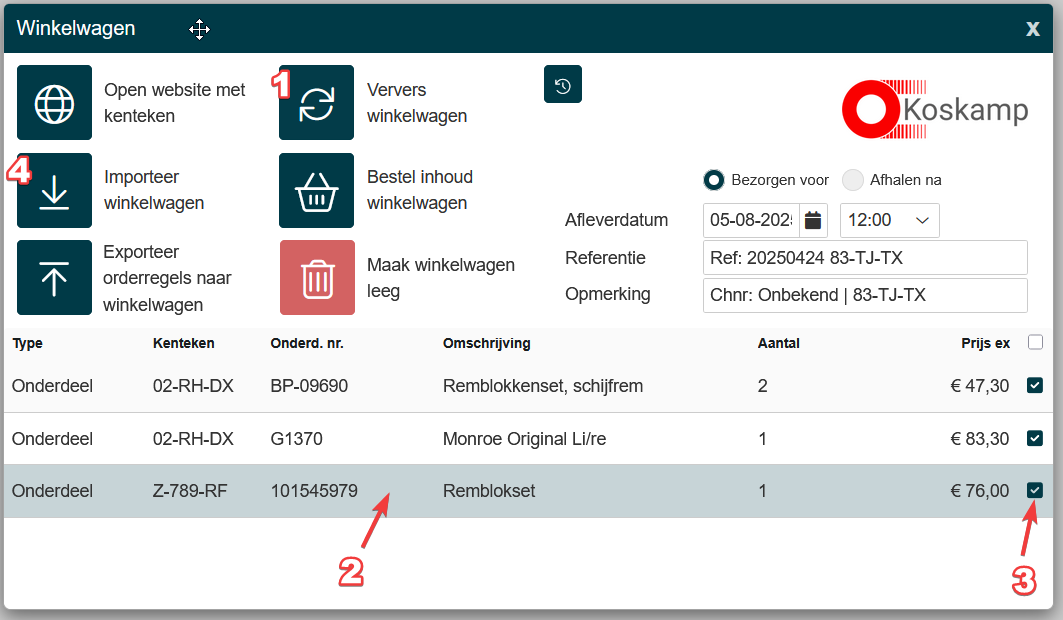This screenshot has width=1063, height=620.
Task: Click the export order lines upload icon
Action: 54,278
